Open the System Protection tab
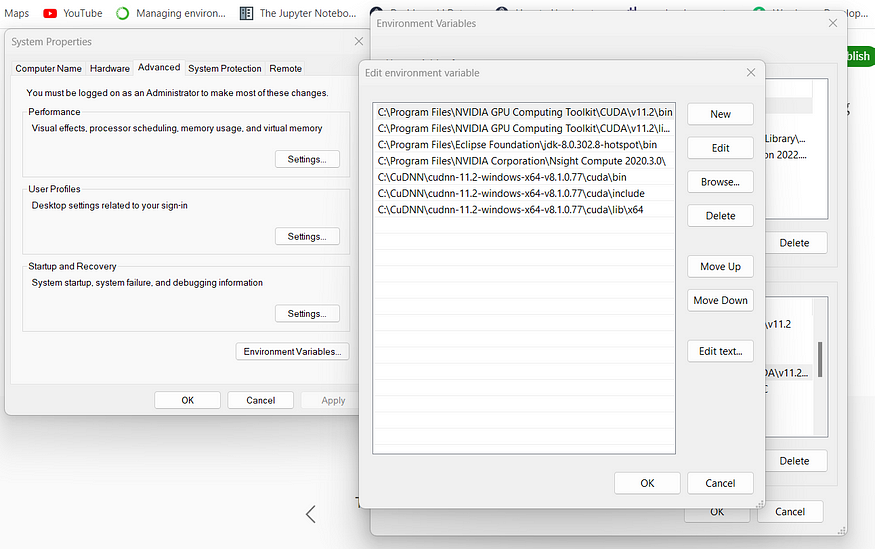875x549 pixels. [224, 69]
